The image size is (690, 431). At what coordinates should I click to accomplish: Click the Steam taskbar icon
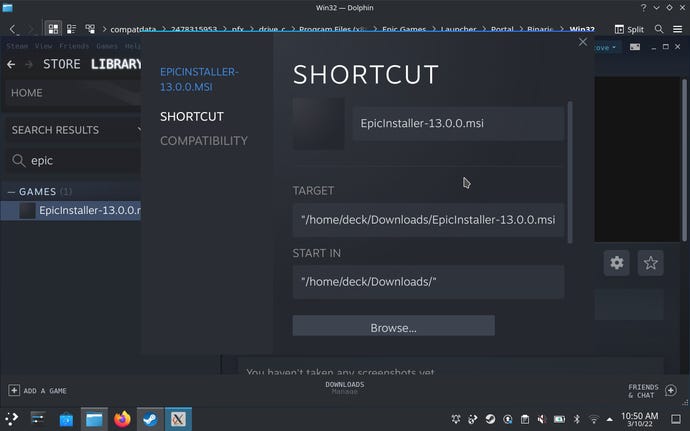pyautogui.click(x=151, y=419)
